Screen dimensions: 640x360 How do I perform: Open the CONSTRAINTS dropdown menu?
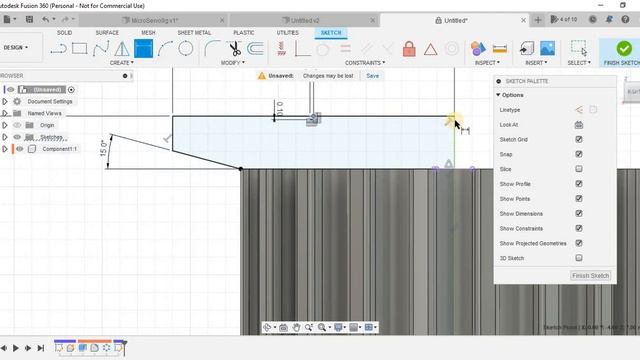point(365,63)
